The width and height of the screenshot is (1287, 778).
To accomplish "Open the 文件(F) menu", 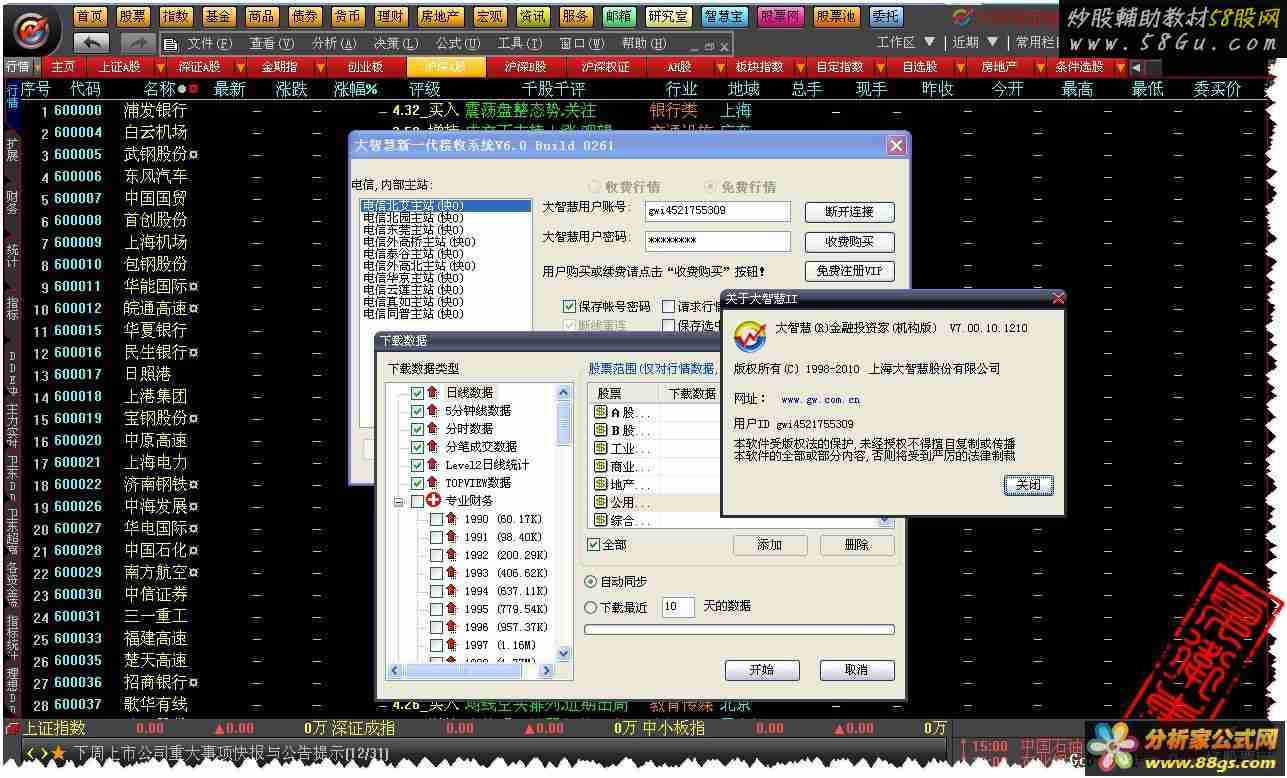I will [209, 44].
